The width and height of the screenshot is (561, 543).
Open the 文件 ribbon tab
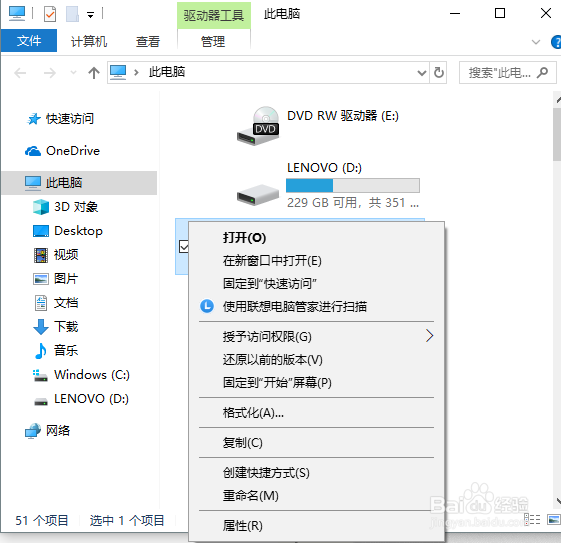coord(29,41)
